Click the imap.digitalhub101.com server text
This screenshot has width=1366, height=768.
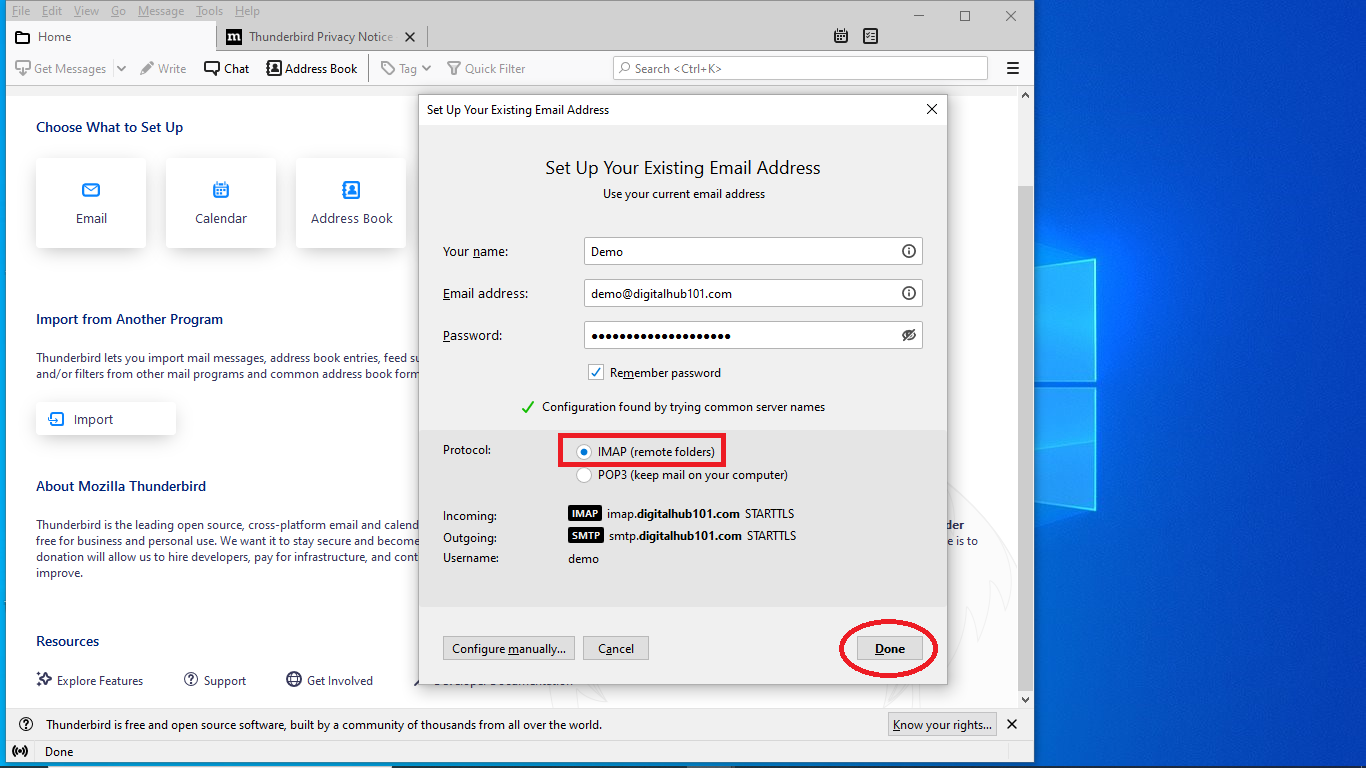[x=673, y=513]
